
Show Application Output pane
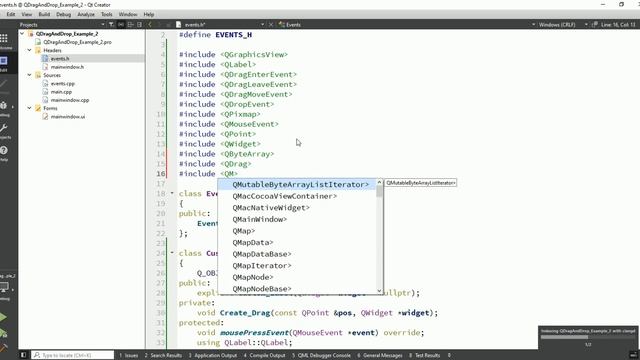pyautogui.click(x=213, y=356)
